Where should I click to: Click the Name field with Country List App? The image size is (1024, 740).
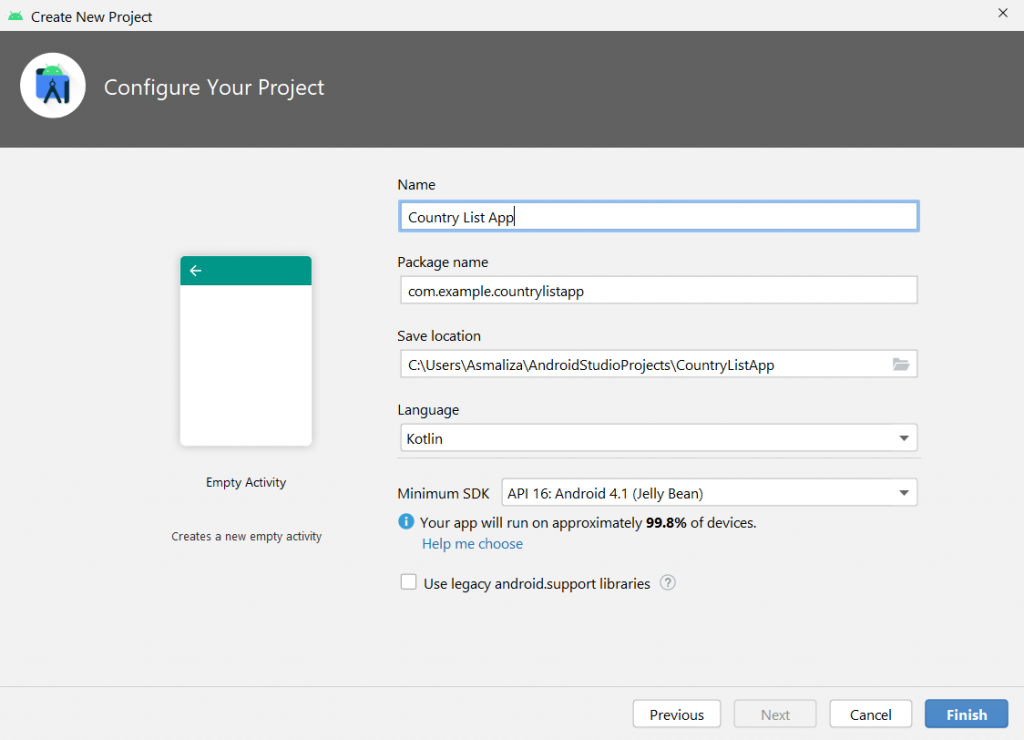click(x=657, y=217)
